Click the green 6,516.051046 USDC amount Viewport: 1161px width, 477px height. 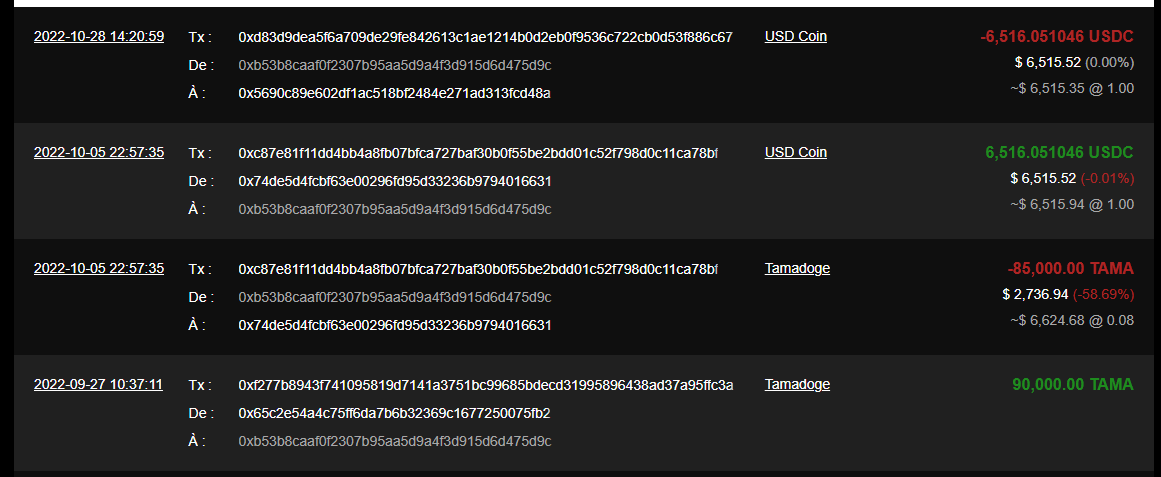1059,153
